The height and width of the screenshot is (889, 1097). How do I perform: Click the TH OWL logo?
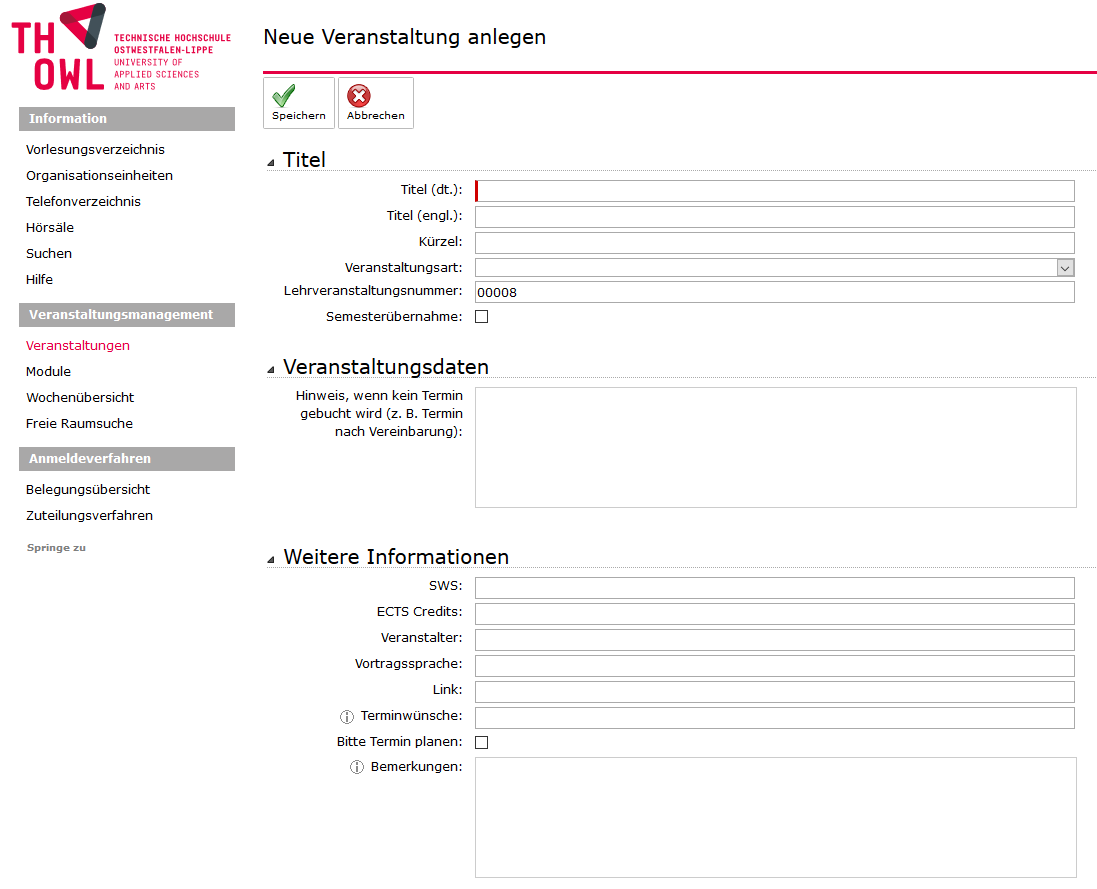point(120,48)
